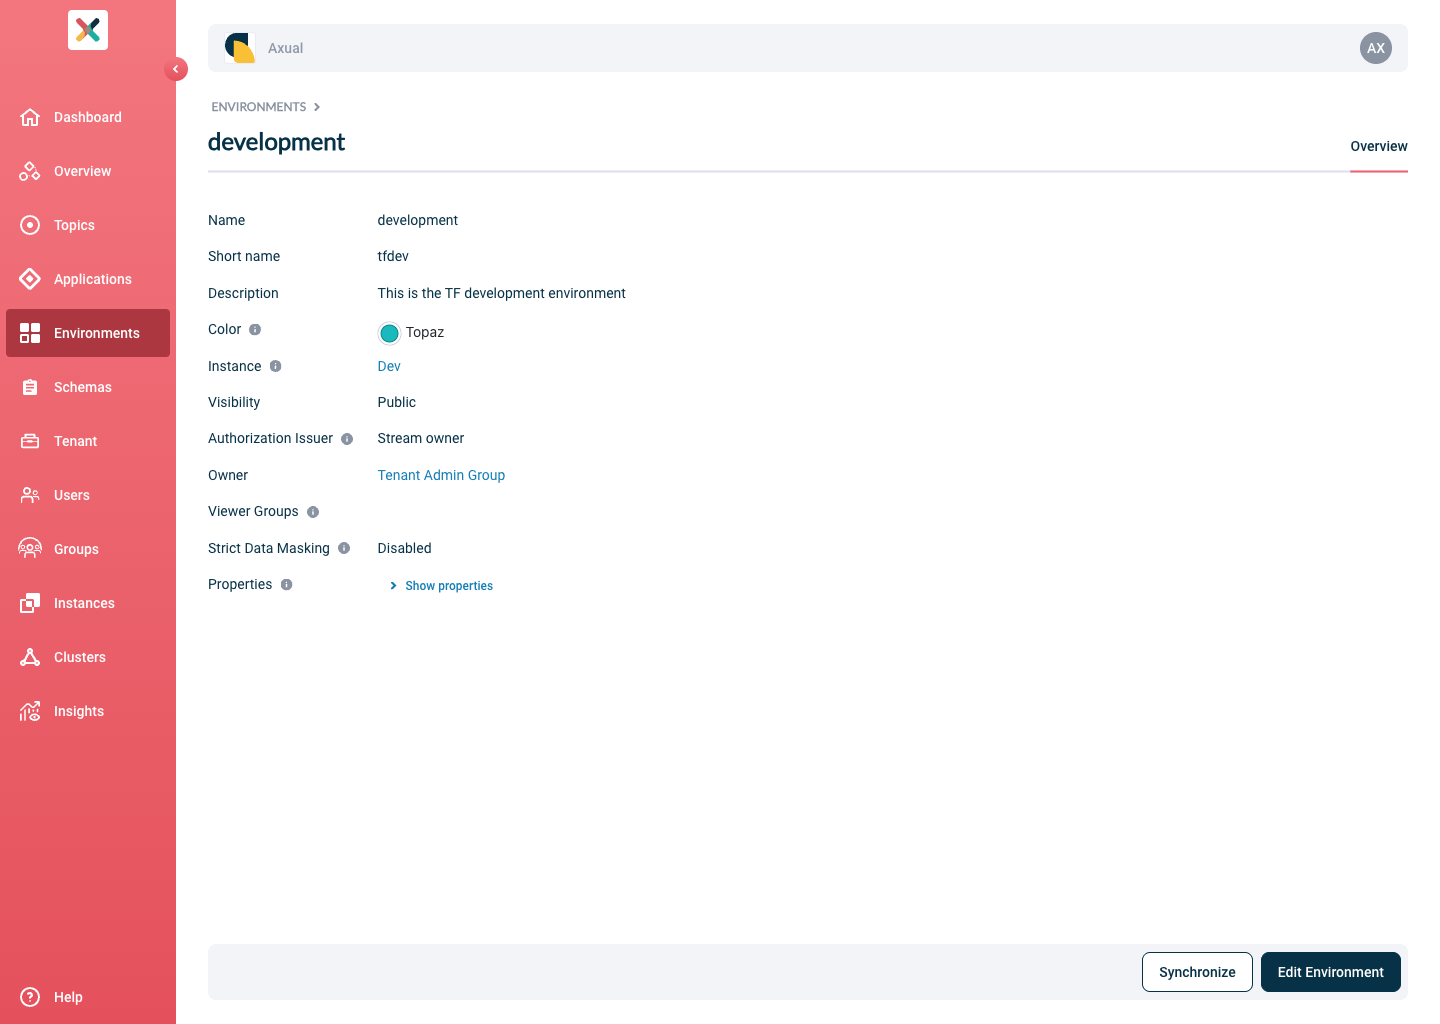
Task: Click the Topaz color swatch
Action: (389, 333)
